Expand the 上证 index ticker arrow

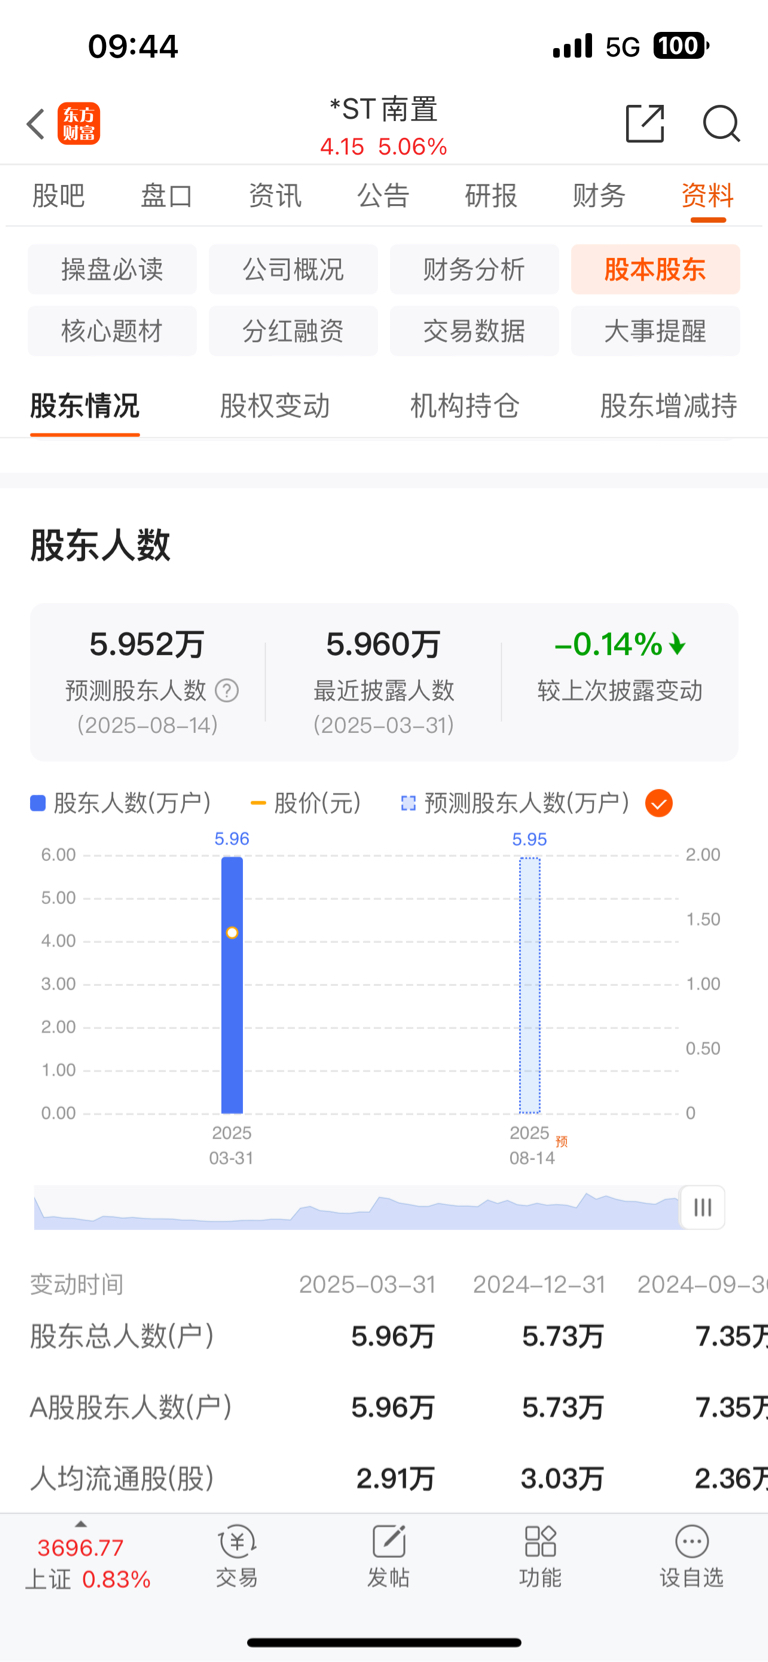coord(80,1524)
